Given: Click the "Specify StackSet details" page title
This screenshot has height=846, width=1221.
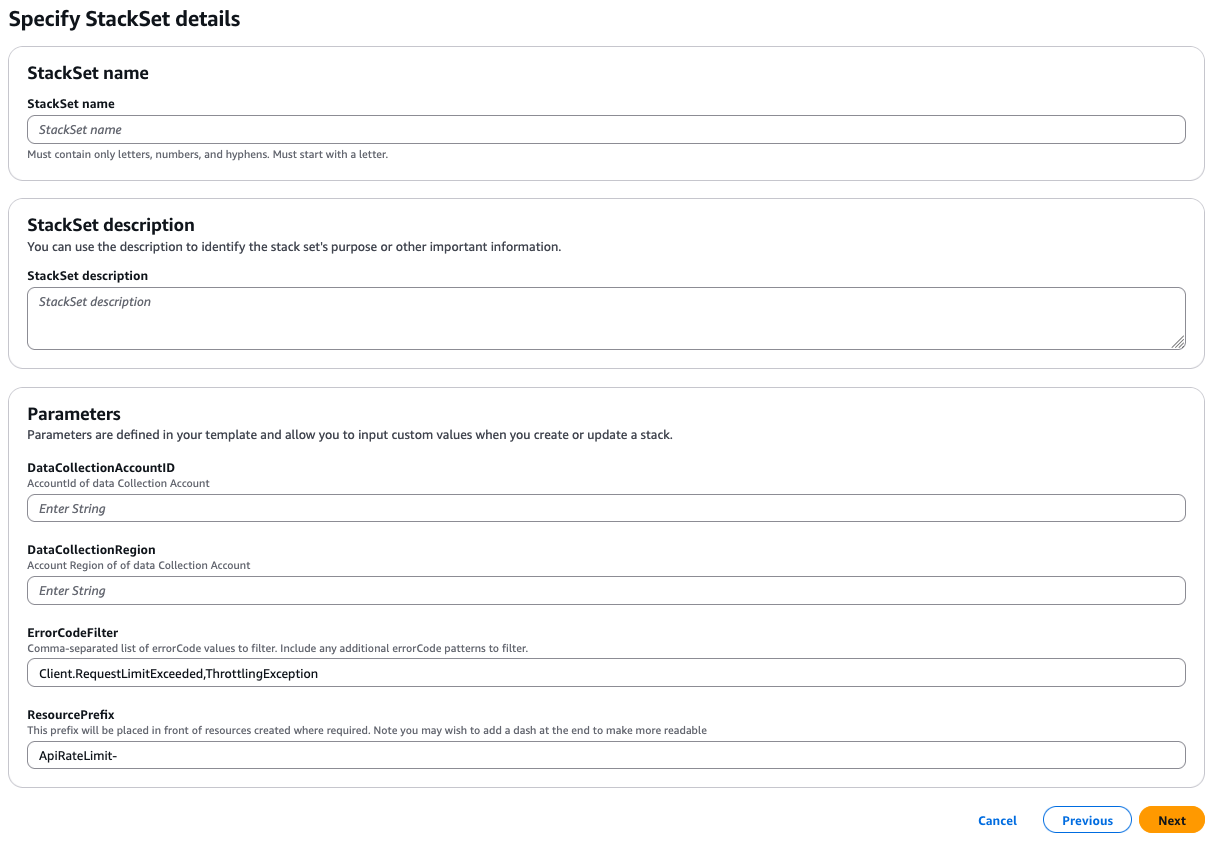Looking at the screenshot, I should pos(124,19).
